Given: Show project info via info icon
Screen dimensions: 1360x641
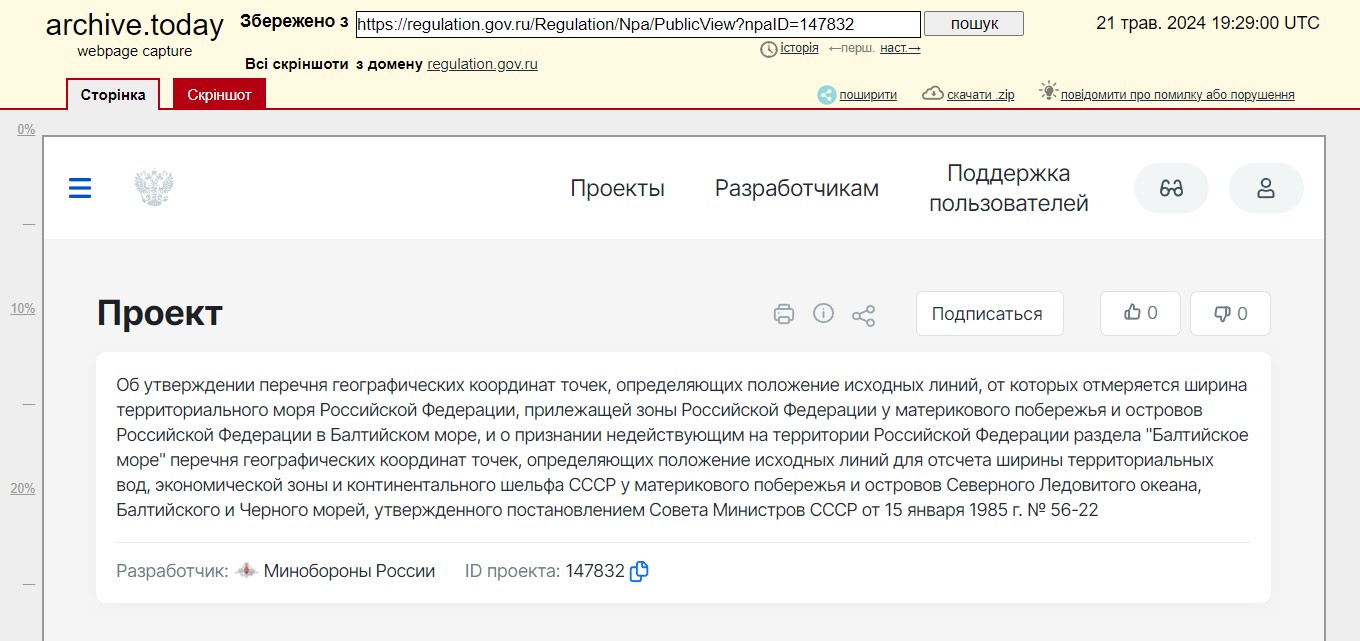Looking at the screenshot, I should [x=824, y=314].
